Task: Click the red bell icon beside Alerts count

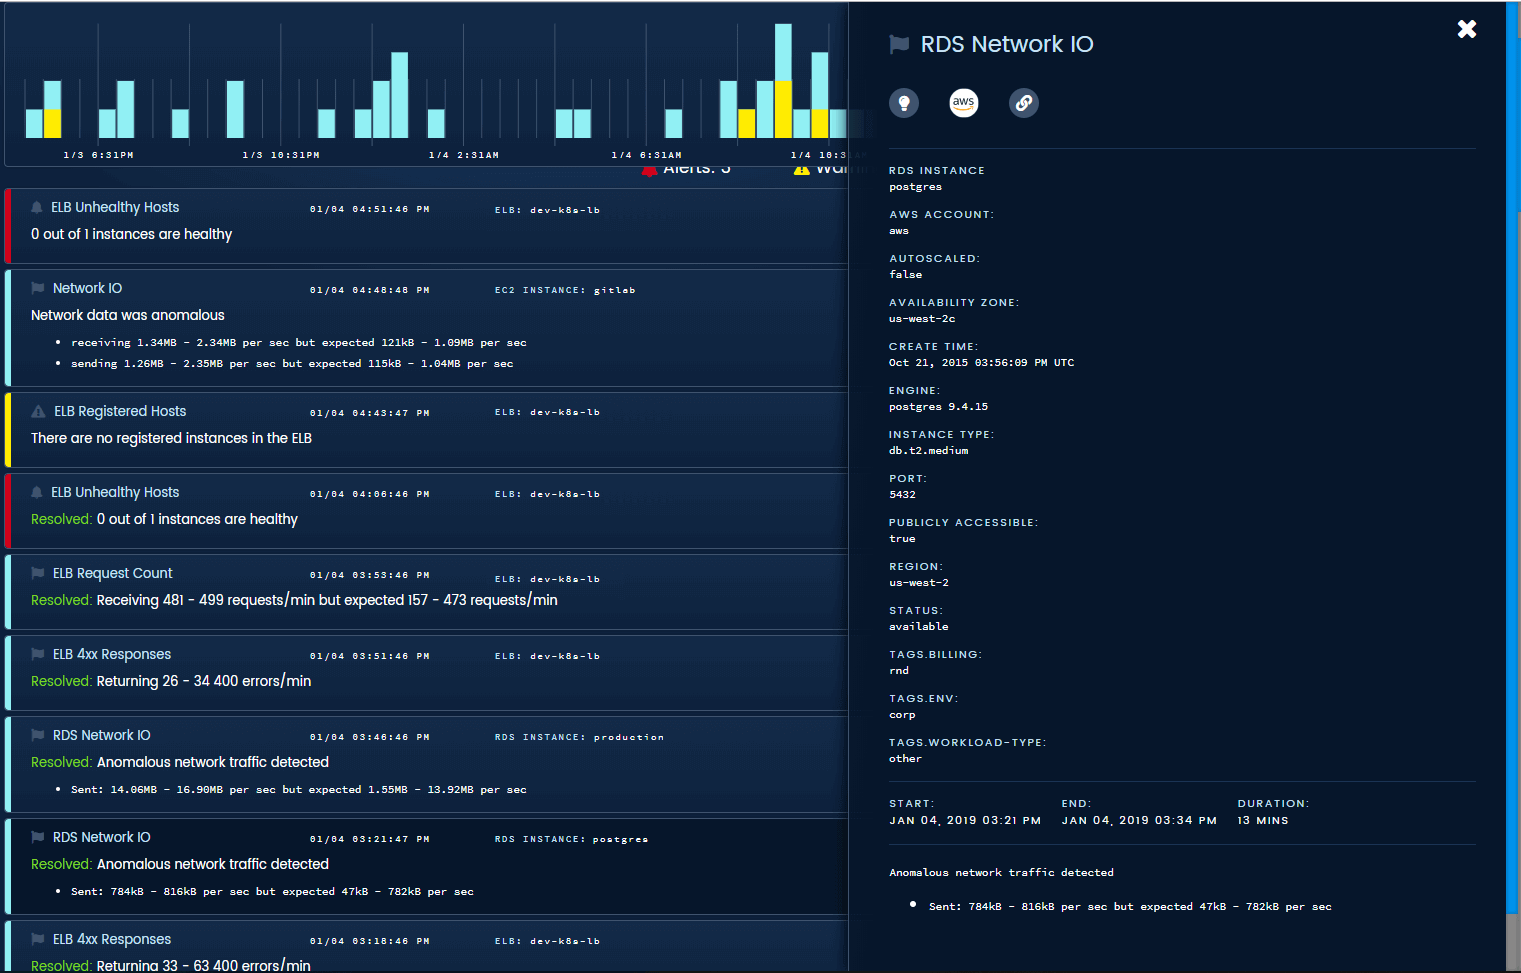Action: pyautogui.click(x=649, y=168)
